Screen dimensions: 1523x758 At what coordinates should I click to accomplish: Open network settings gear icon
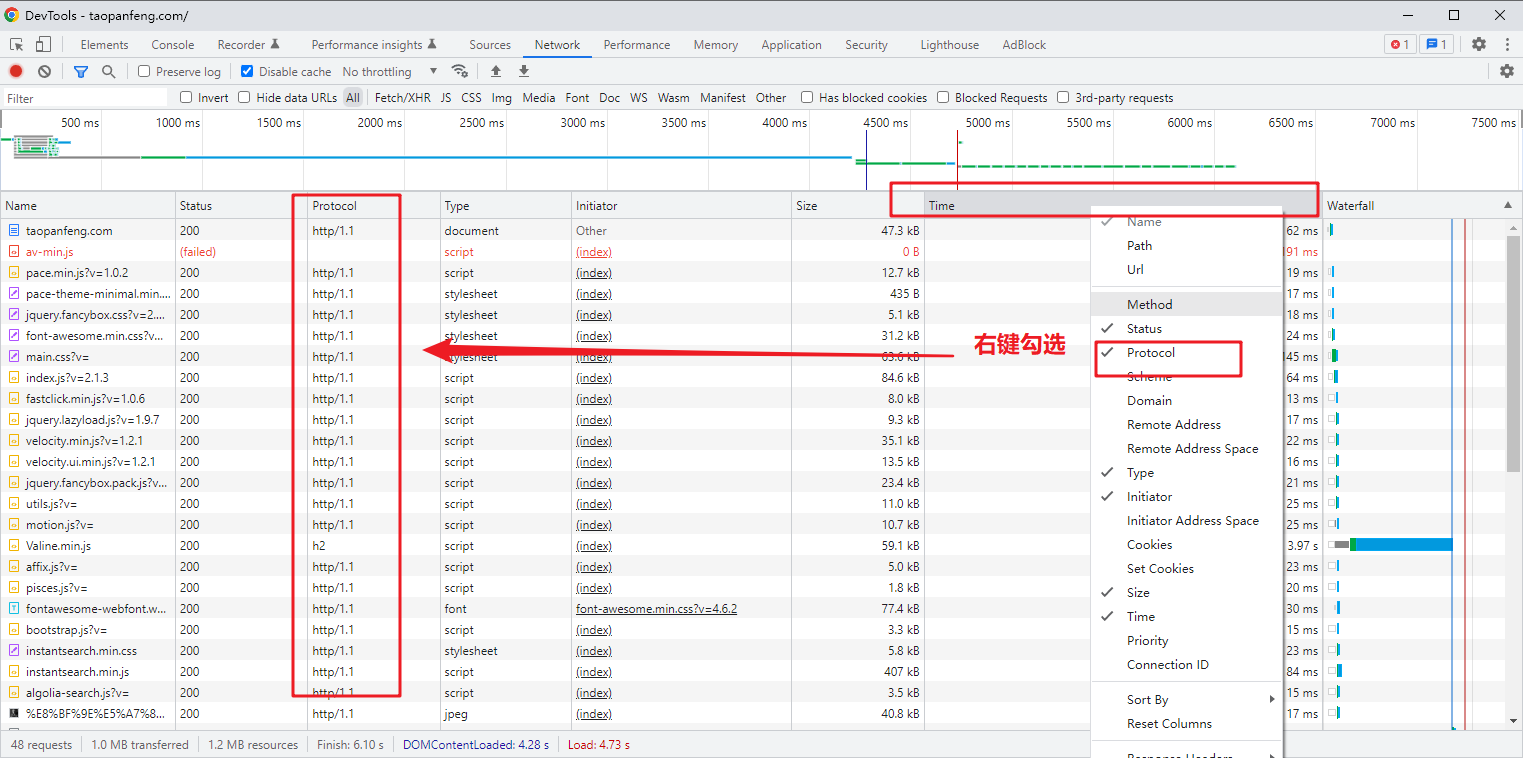[x=1507, y=71]
